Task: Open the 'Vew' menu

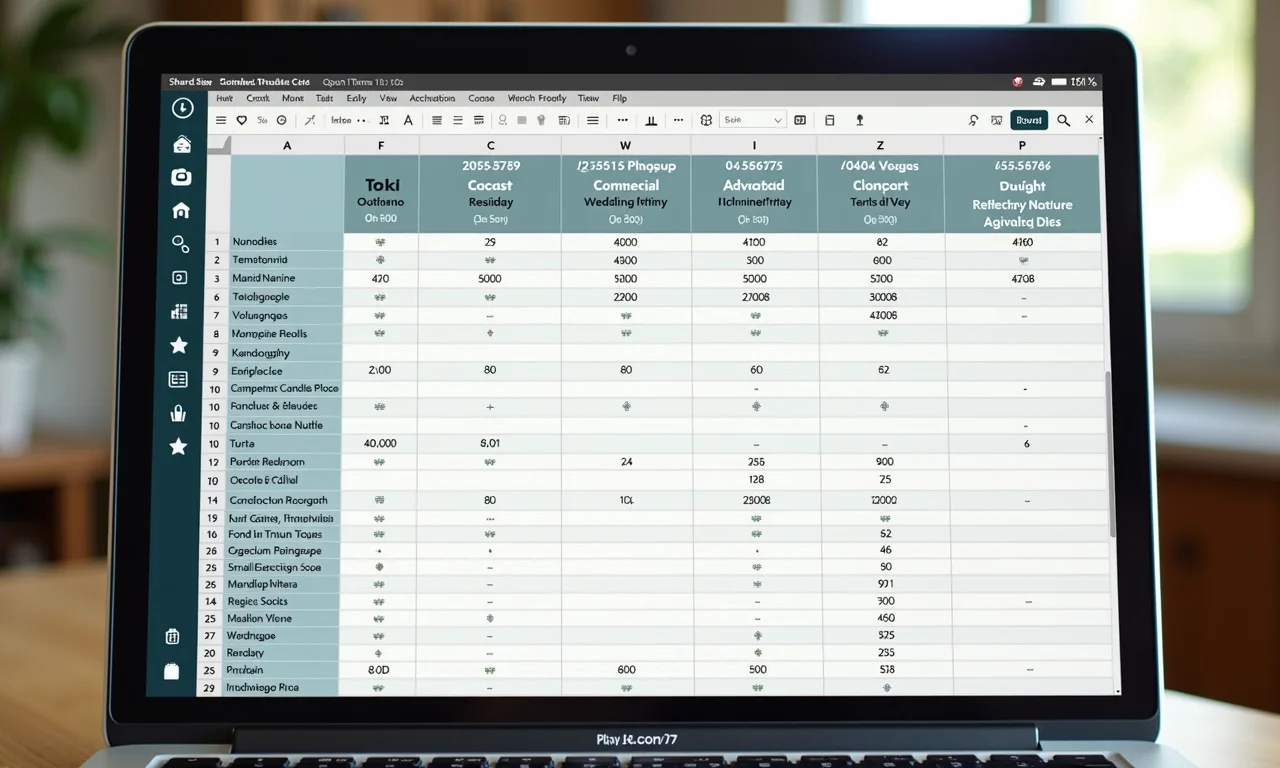Action: coord(388,98)
